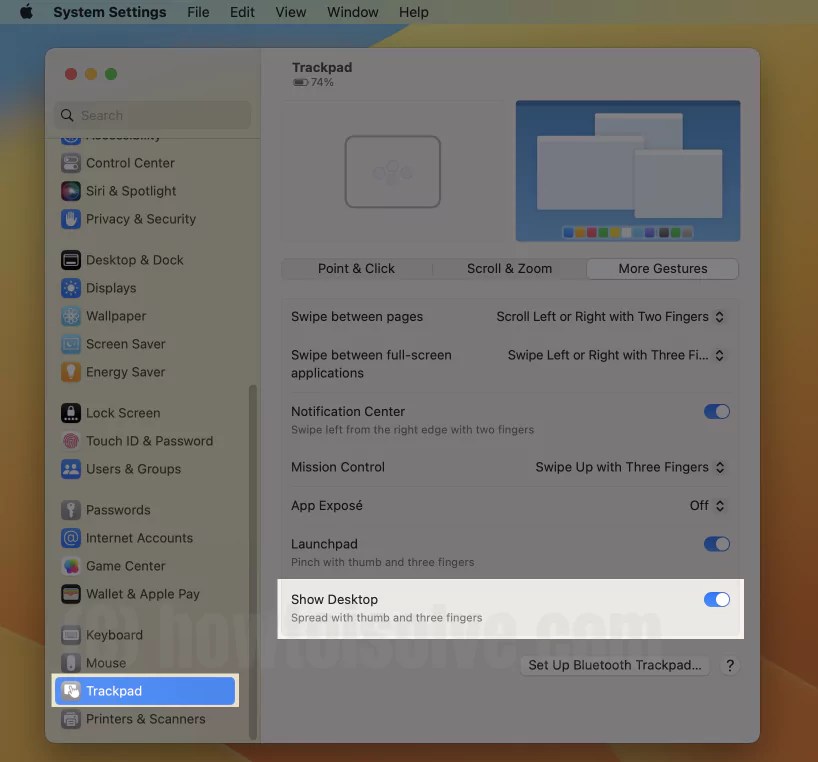
Task: Click the Search field in System Settings
Action: 151,115
